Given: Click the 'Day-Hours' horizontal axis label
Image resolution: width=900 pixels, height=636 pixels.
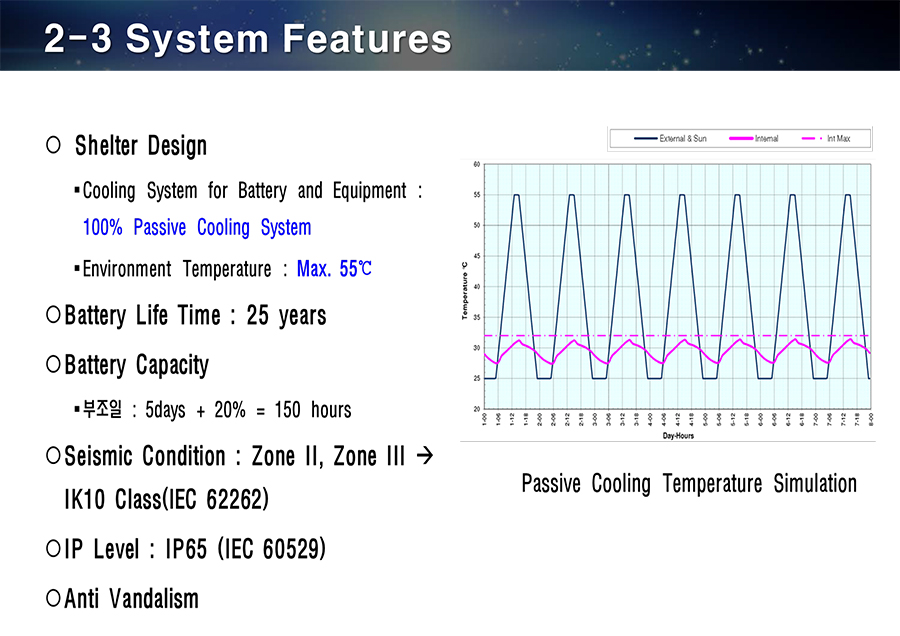Looking at the screenshot, I should 678,436.
